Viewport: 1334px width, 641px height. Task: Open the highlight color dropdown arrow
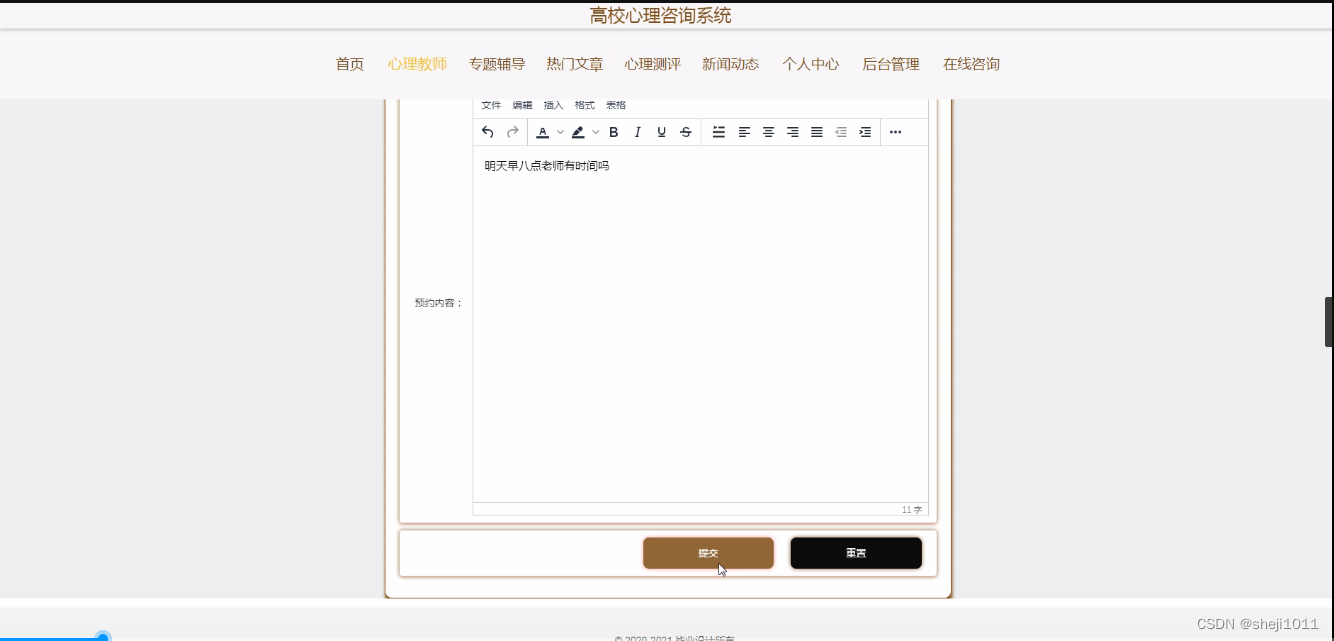pyautogui.click(x=596, y=132)
